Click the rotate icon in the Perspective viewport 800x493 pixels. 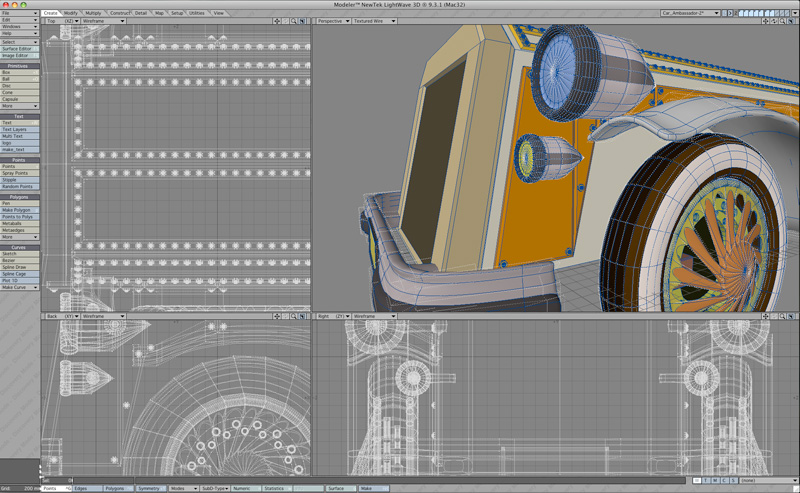[x=776, y=20]
